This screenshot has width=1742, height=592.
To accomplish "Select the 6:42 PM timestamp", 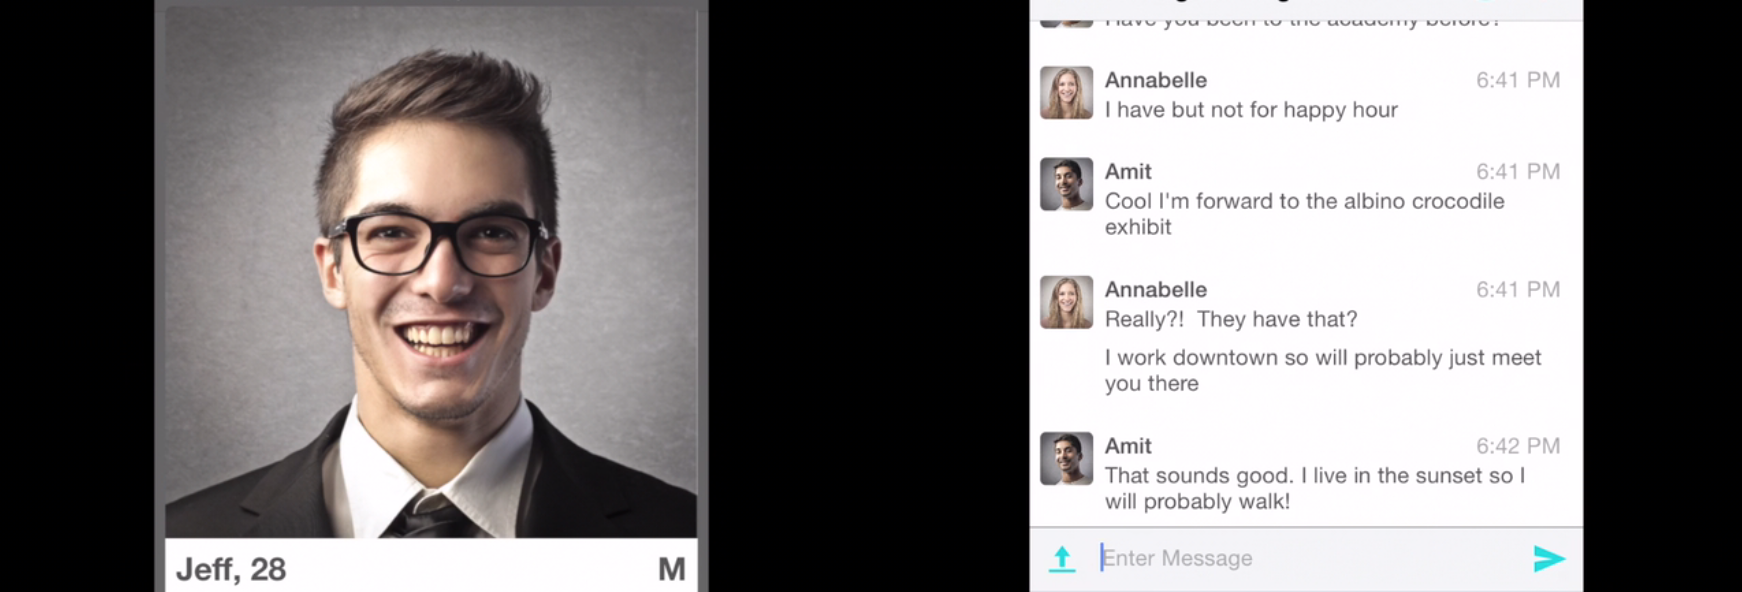I will (x=1518, y=446).
